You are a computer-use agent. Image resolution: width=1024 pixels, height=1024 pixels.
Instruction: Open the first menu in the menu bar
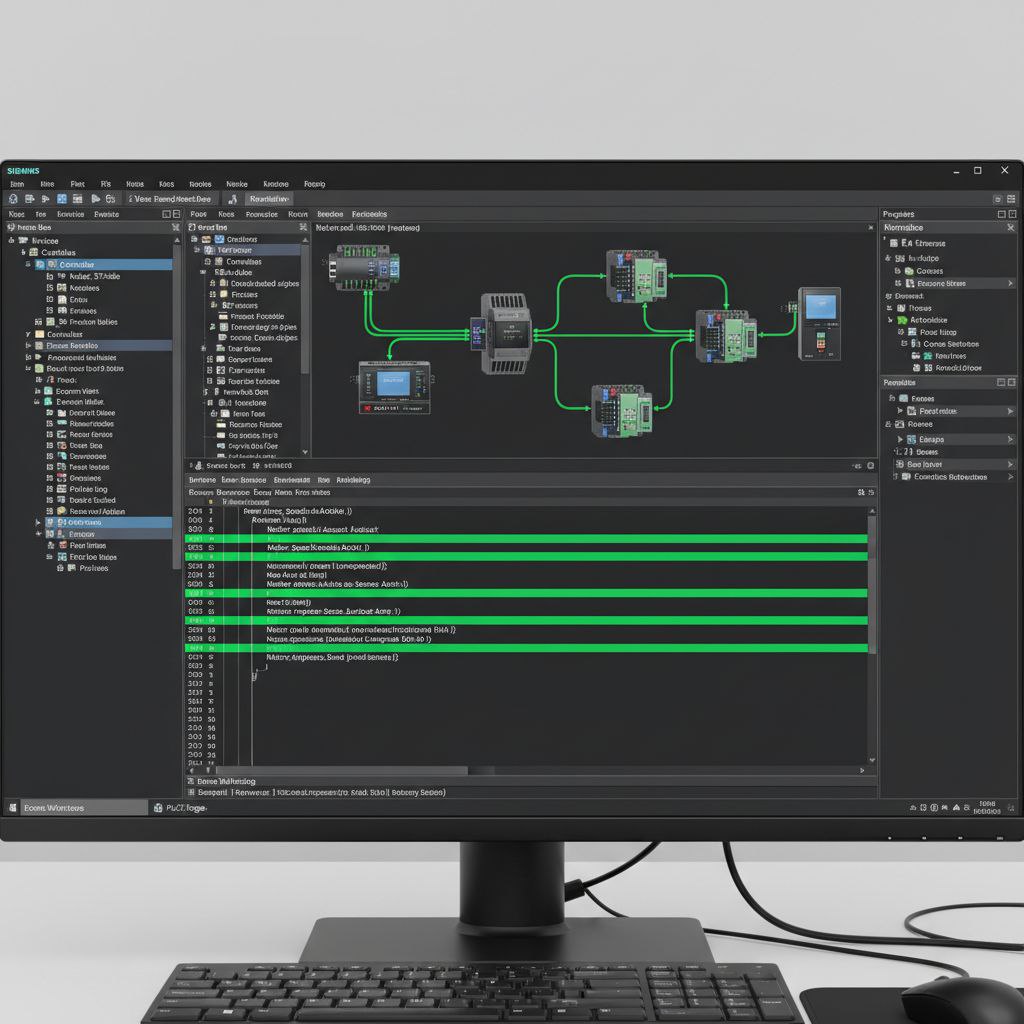[17, 184]
